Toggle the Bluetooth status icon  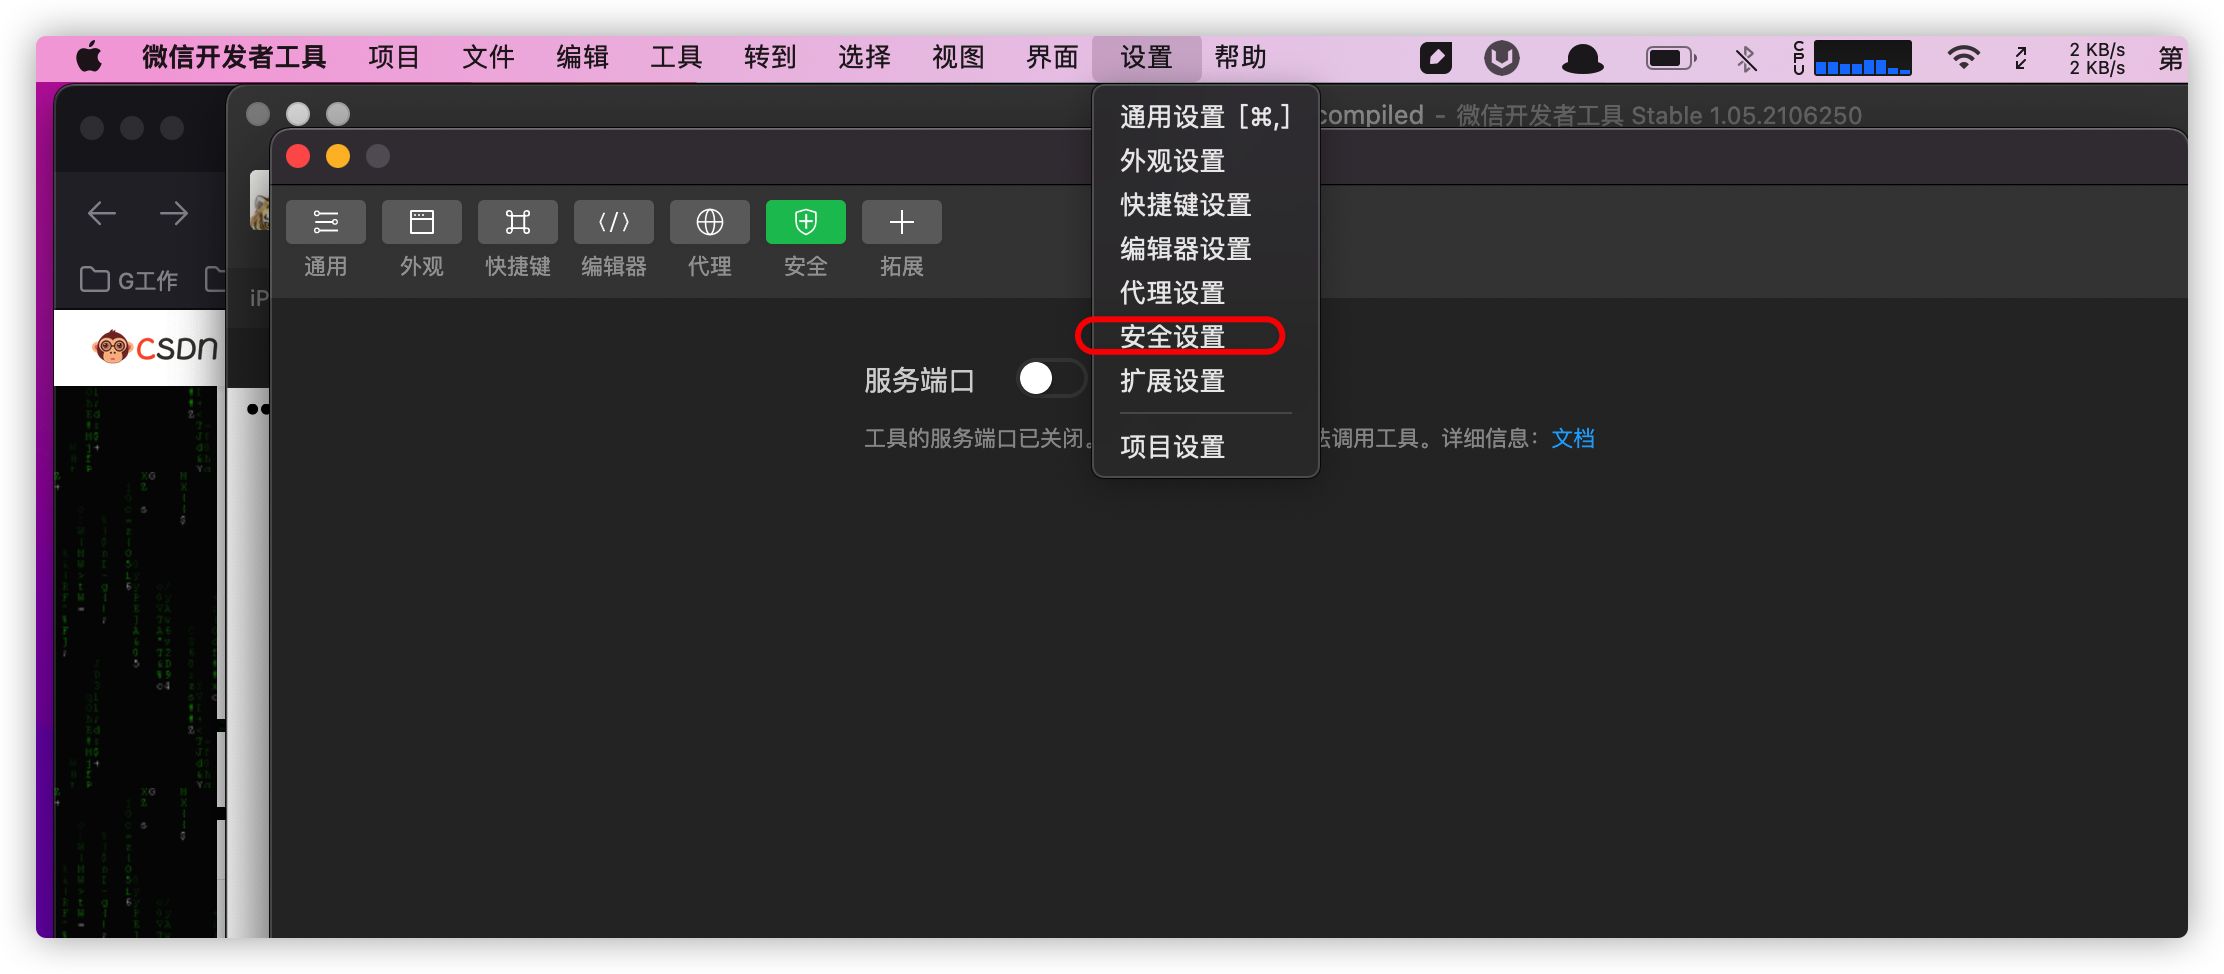point(1746,58)
